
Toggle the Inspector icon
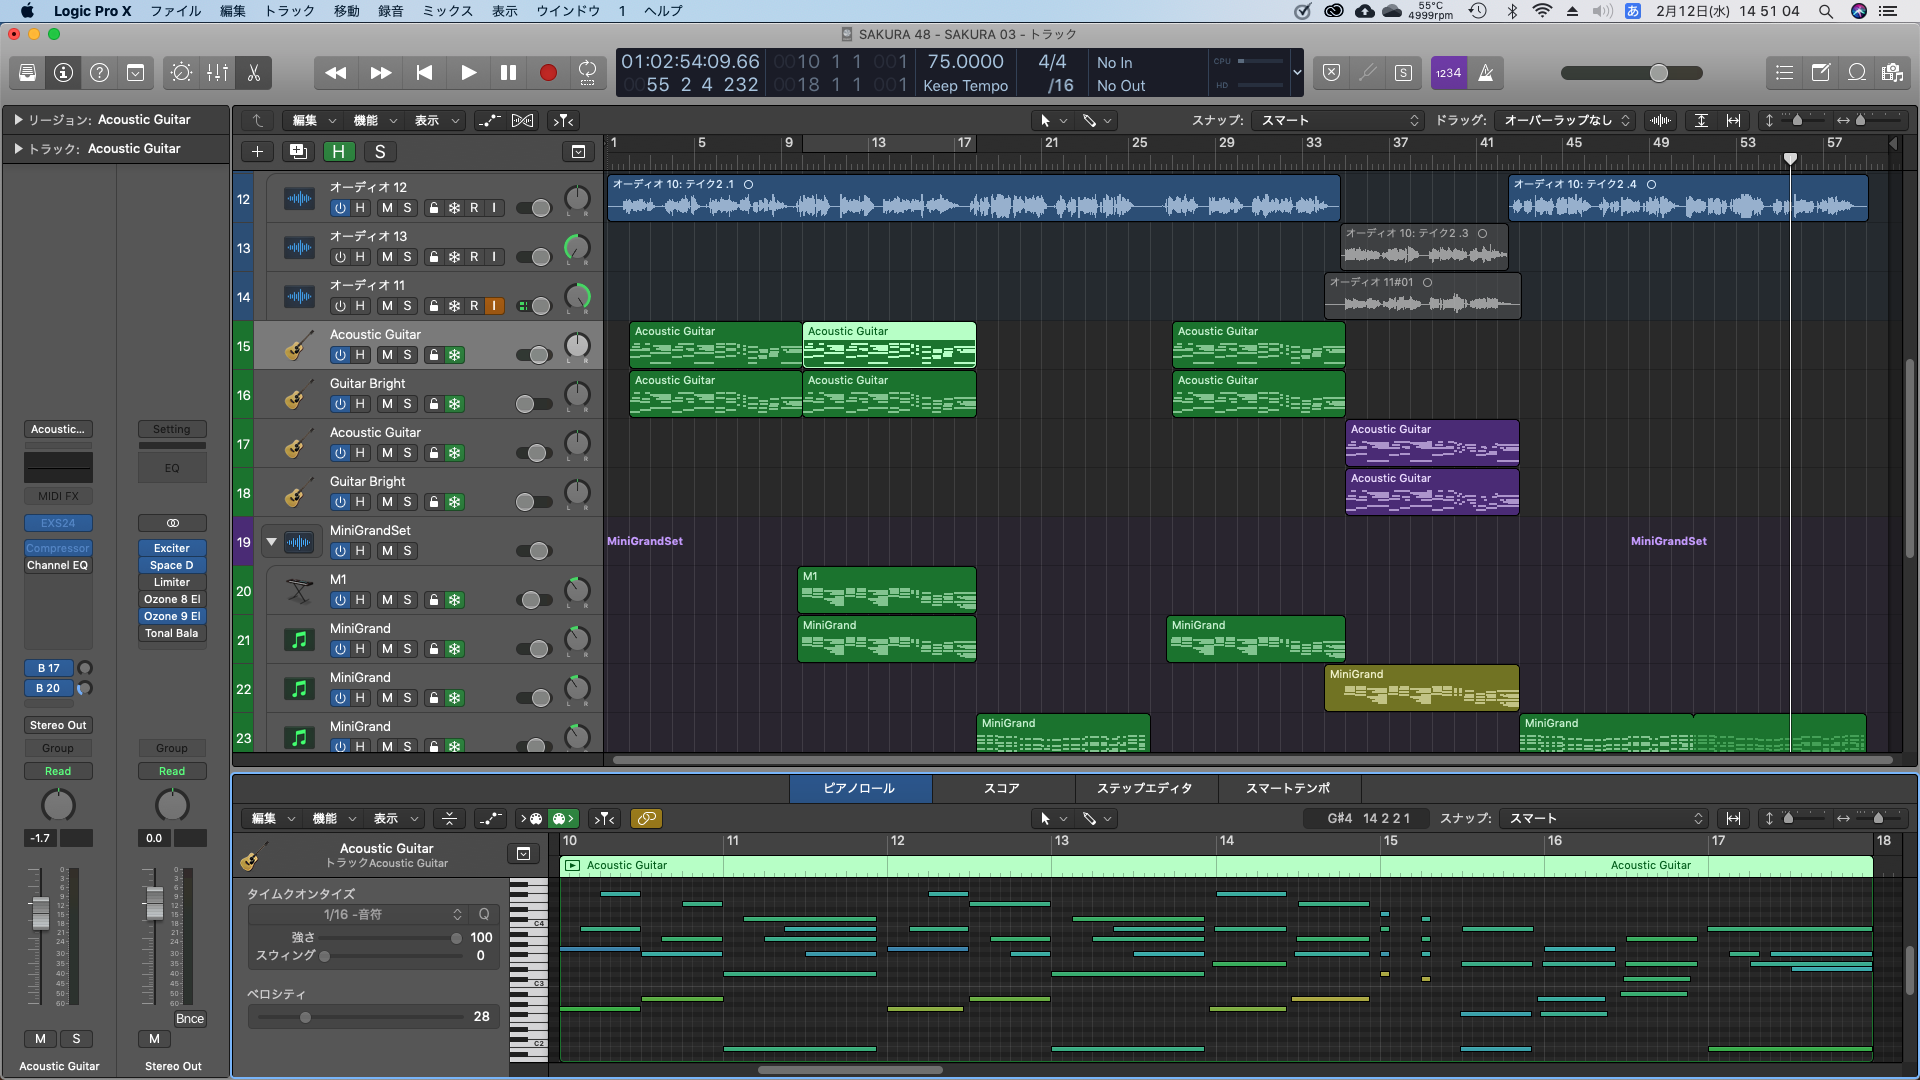(63, 72)
